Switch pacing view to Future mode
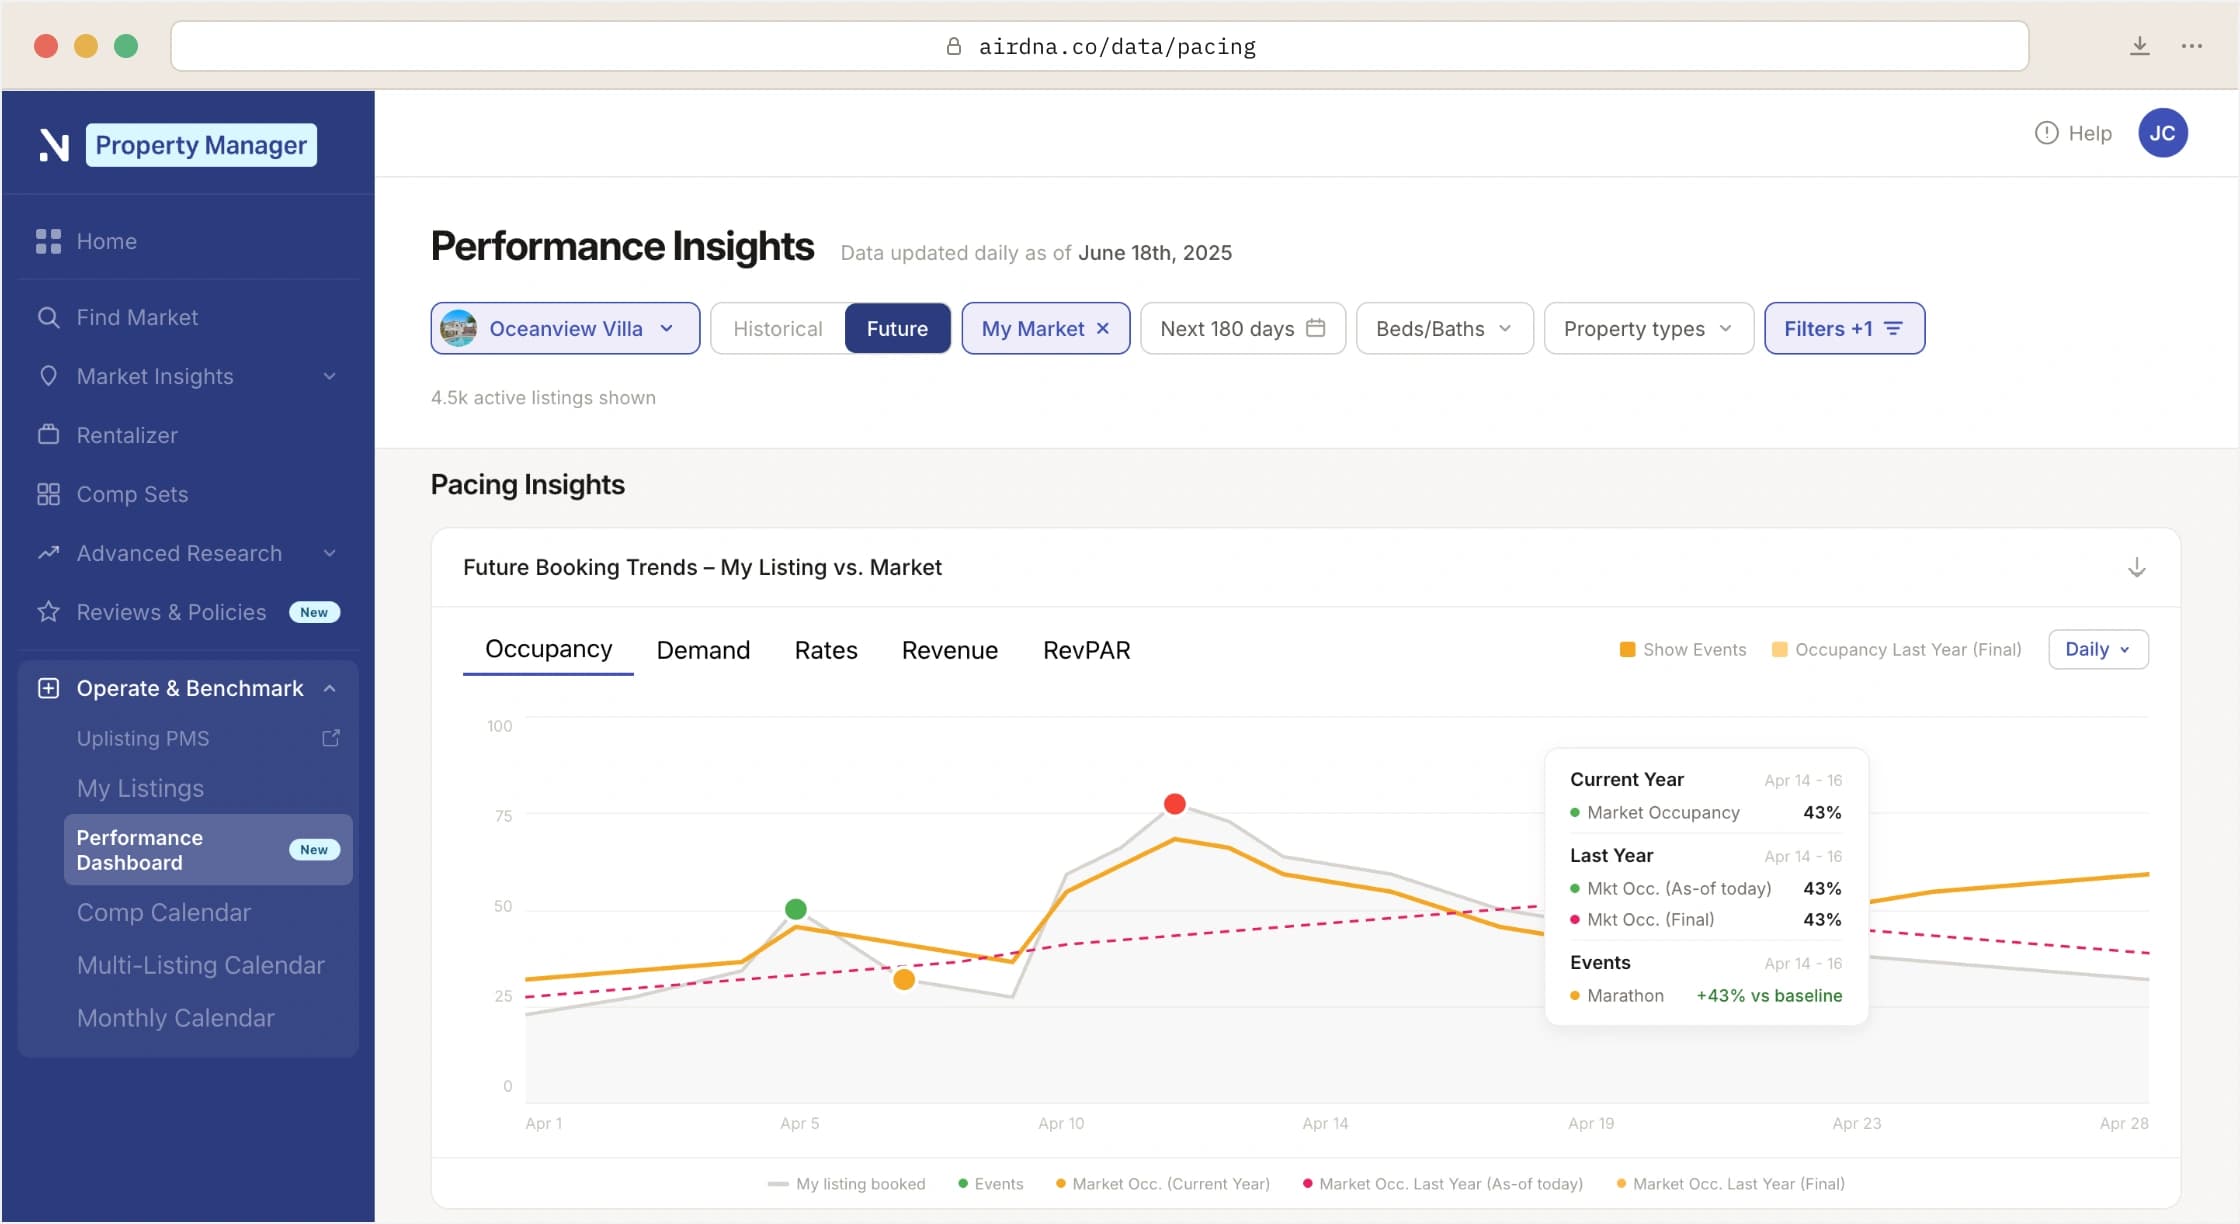2240x1224 pixels. [896, 328]
